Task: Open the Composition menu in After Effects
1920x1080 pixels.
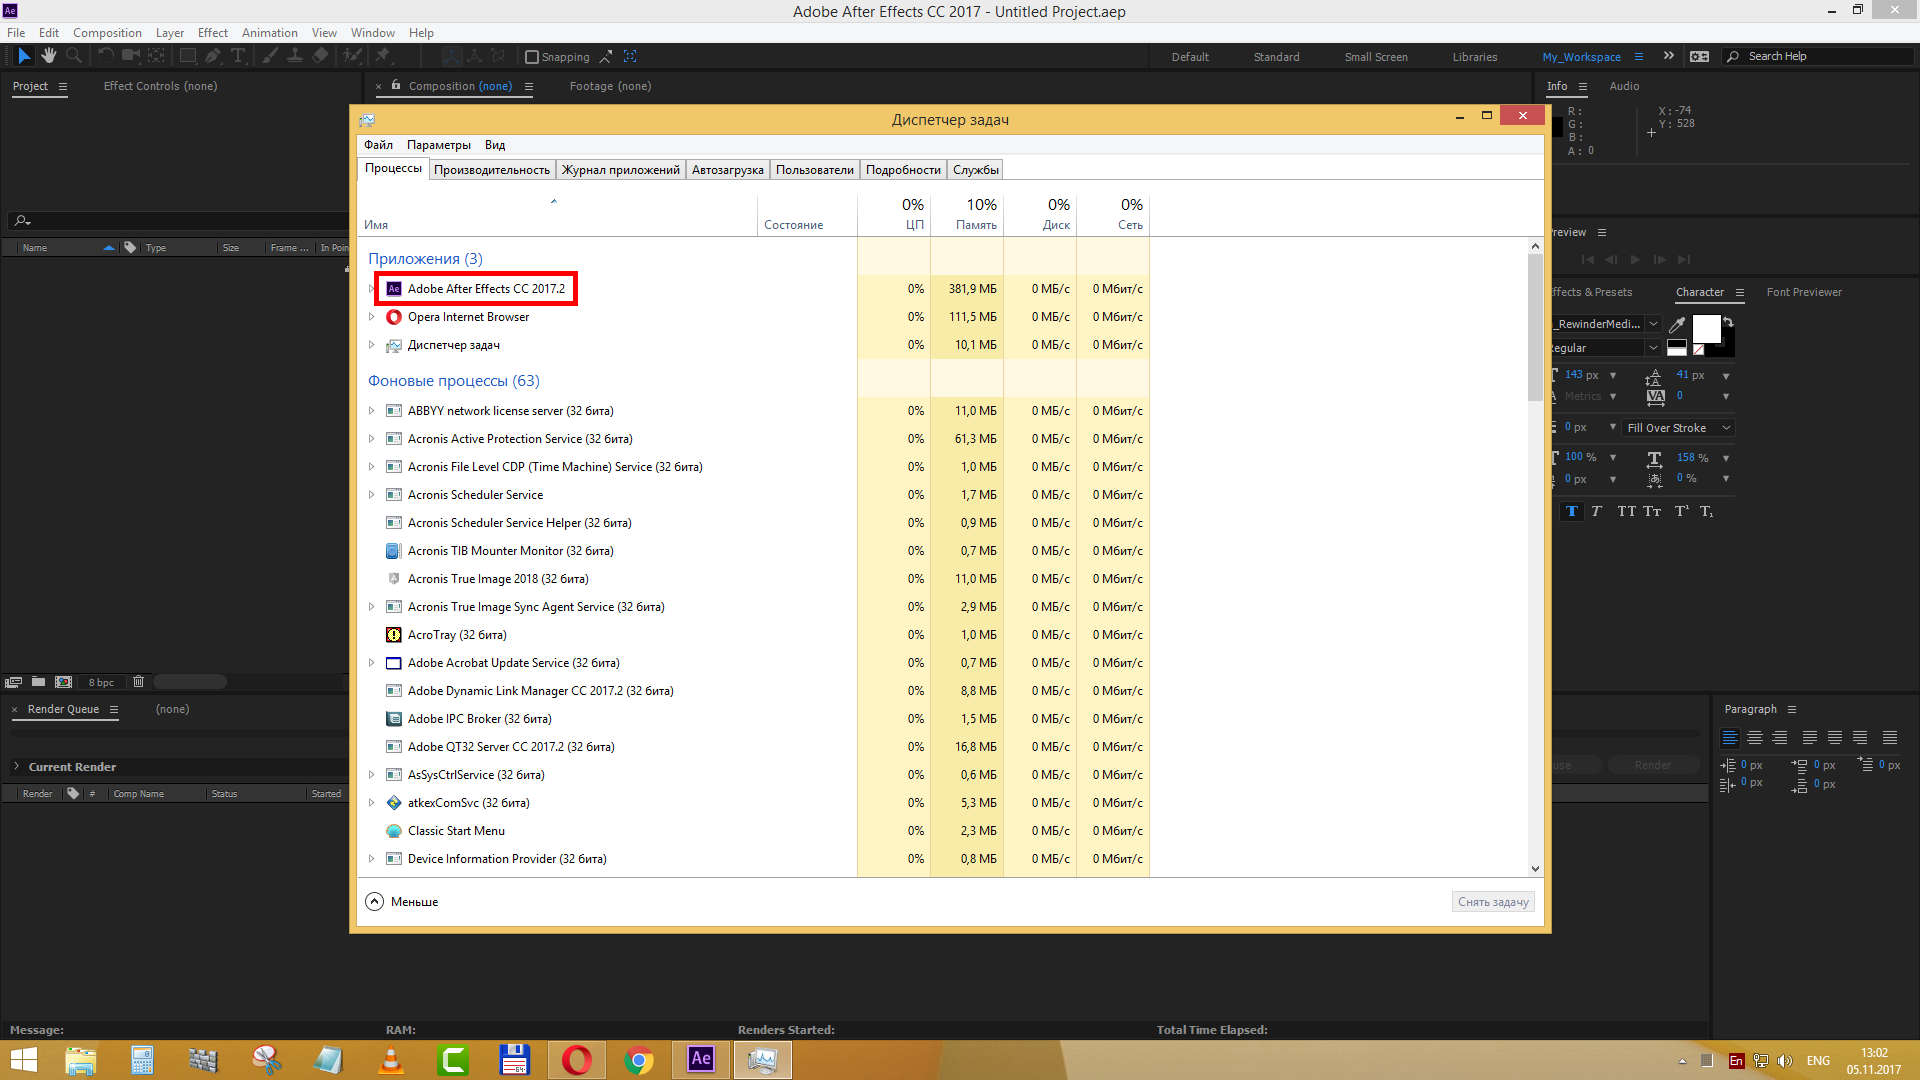Action: (x=107, y=33)
